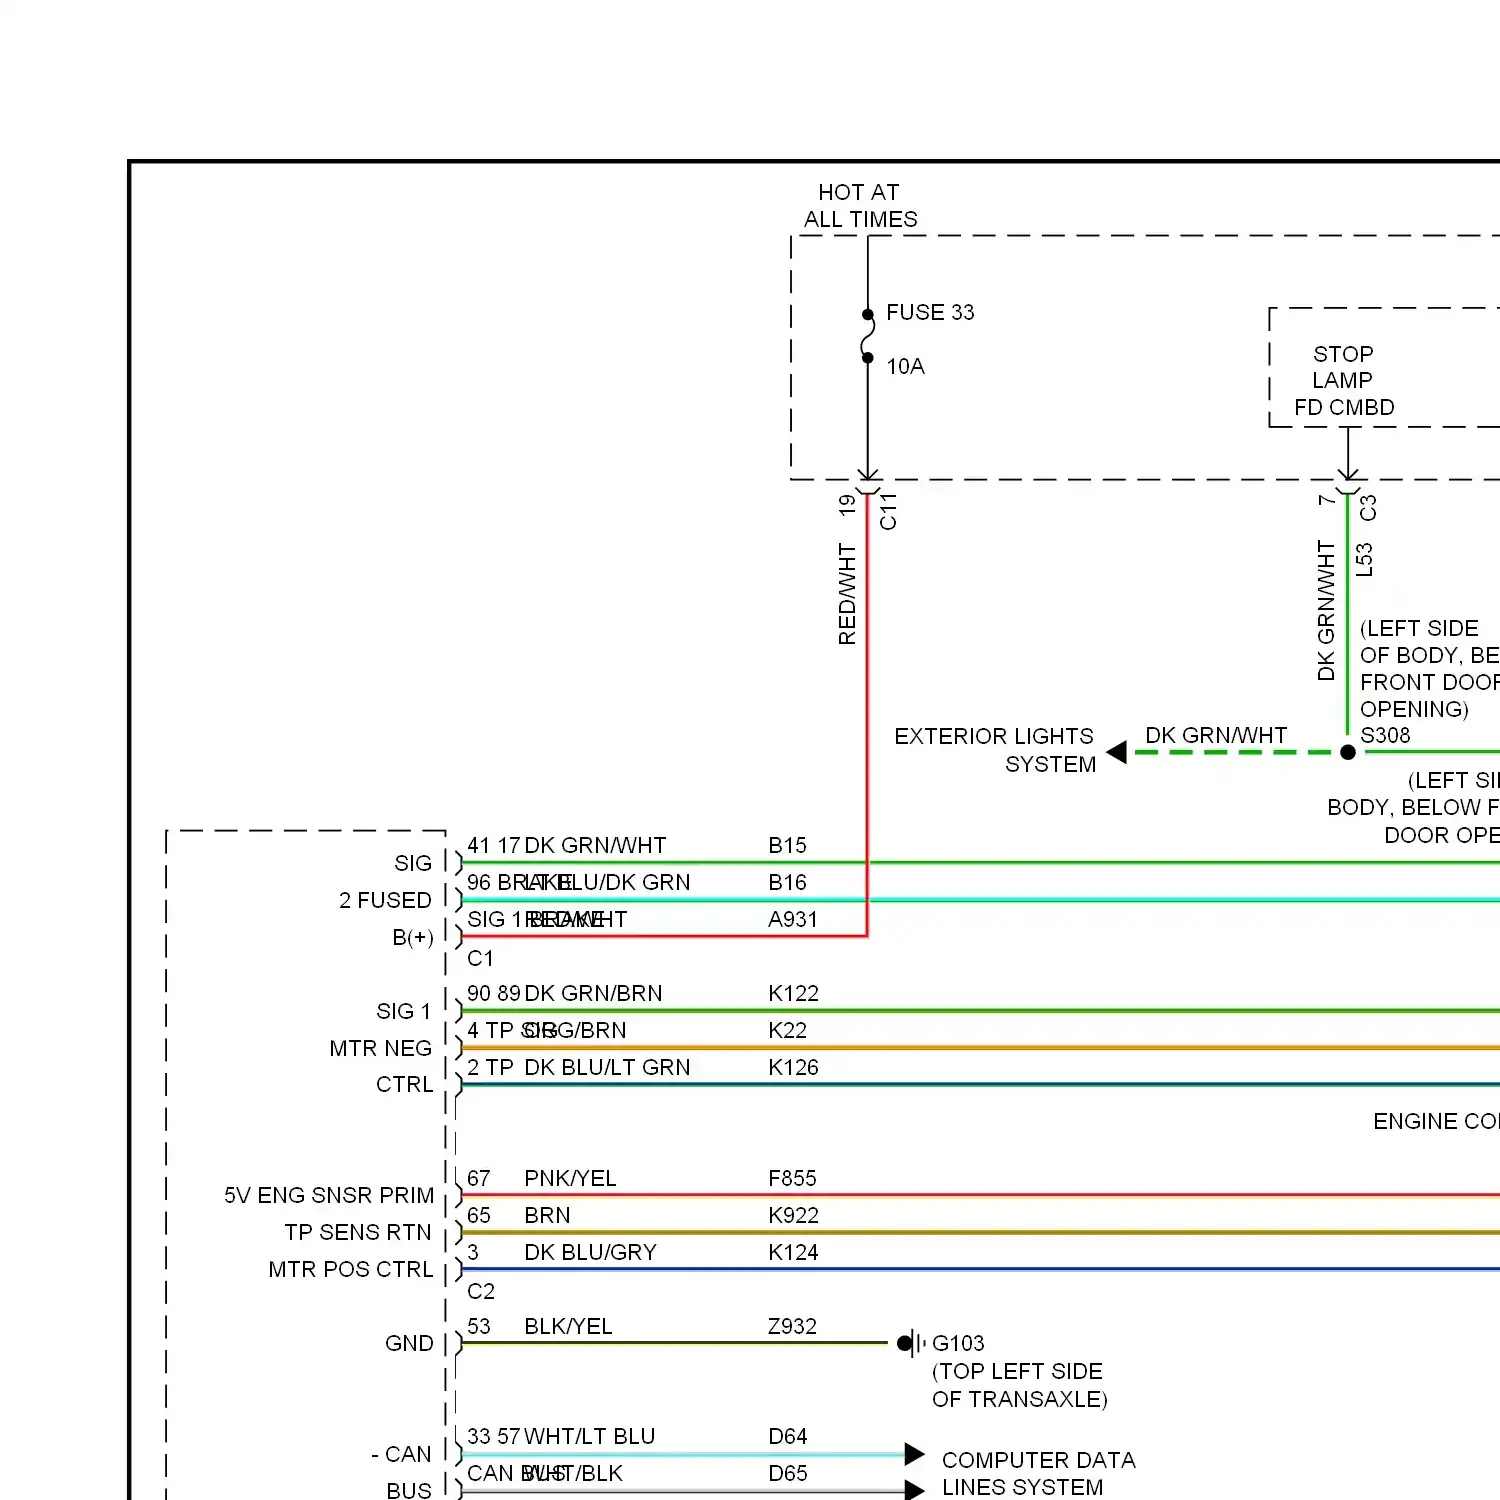The width and height of the screenshot is (1500, 1500).
Task: Click the ground symbol next to G103
Action: (912, 1343)
